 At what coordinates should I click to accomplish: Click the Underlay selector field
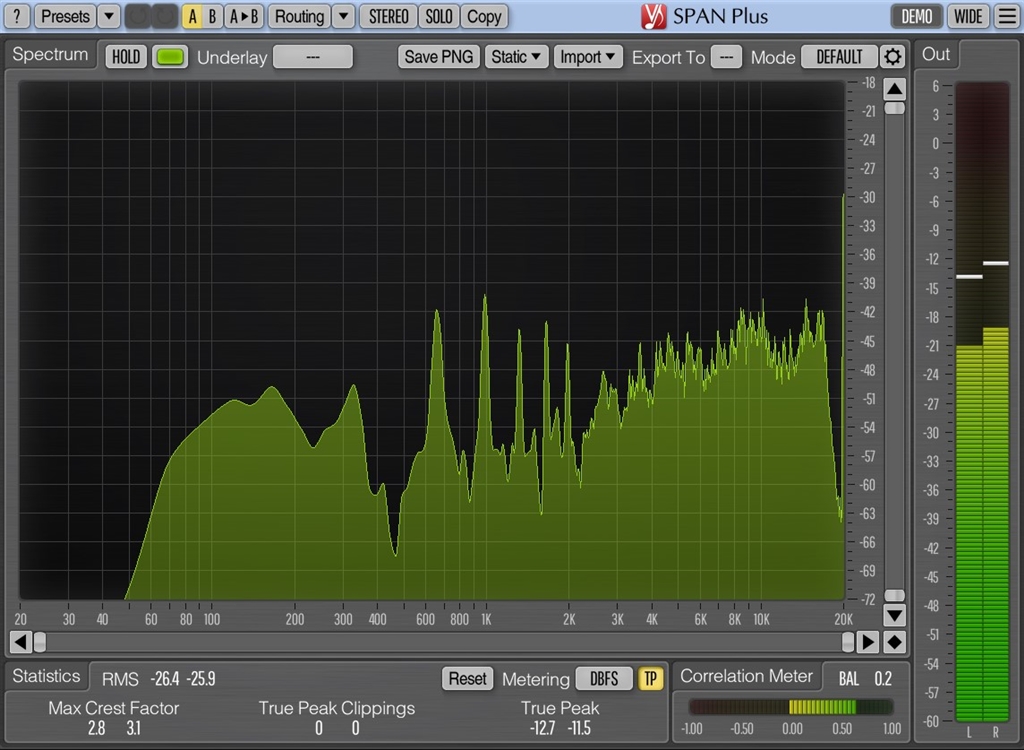pos(312,57)
